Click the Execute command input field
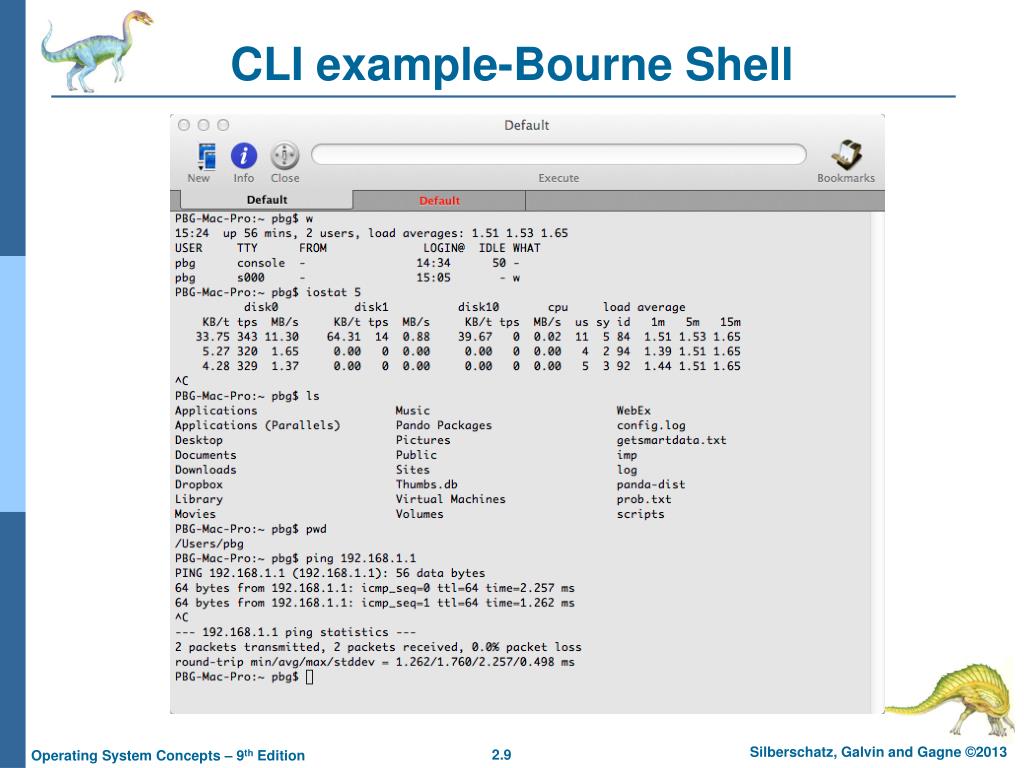 click(559, 155)
